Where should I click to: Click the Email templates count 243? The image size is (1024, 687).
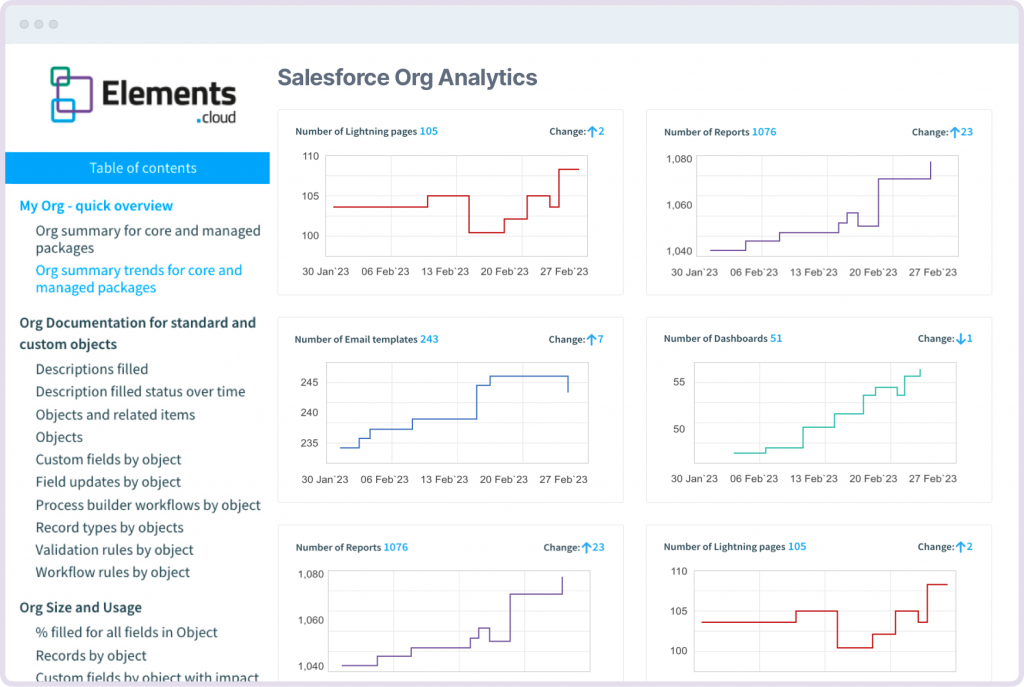tap(429, 340)
